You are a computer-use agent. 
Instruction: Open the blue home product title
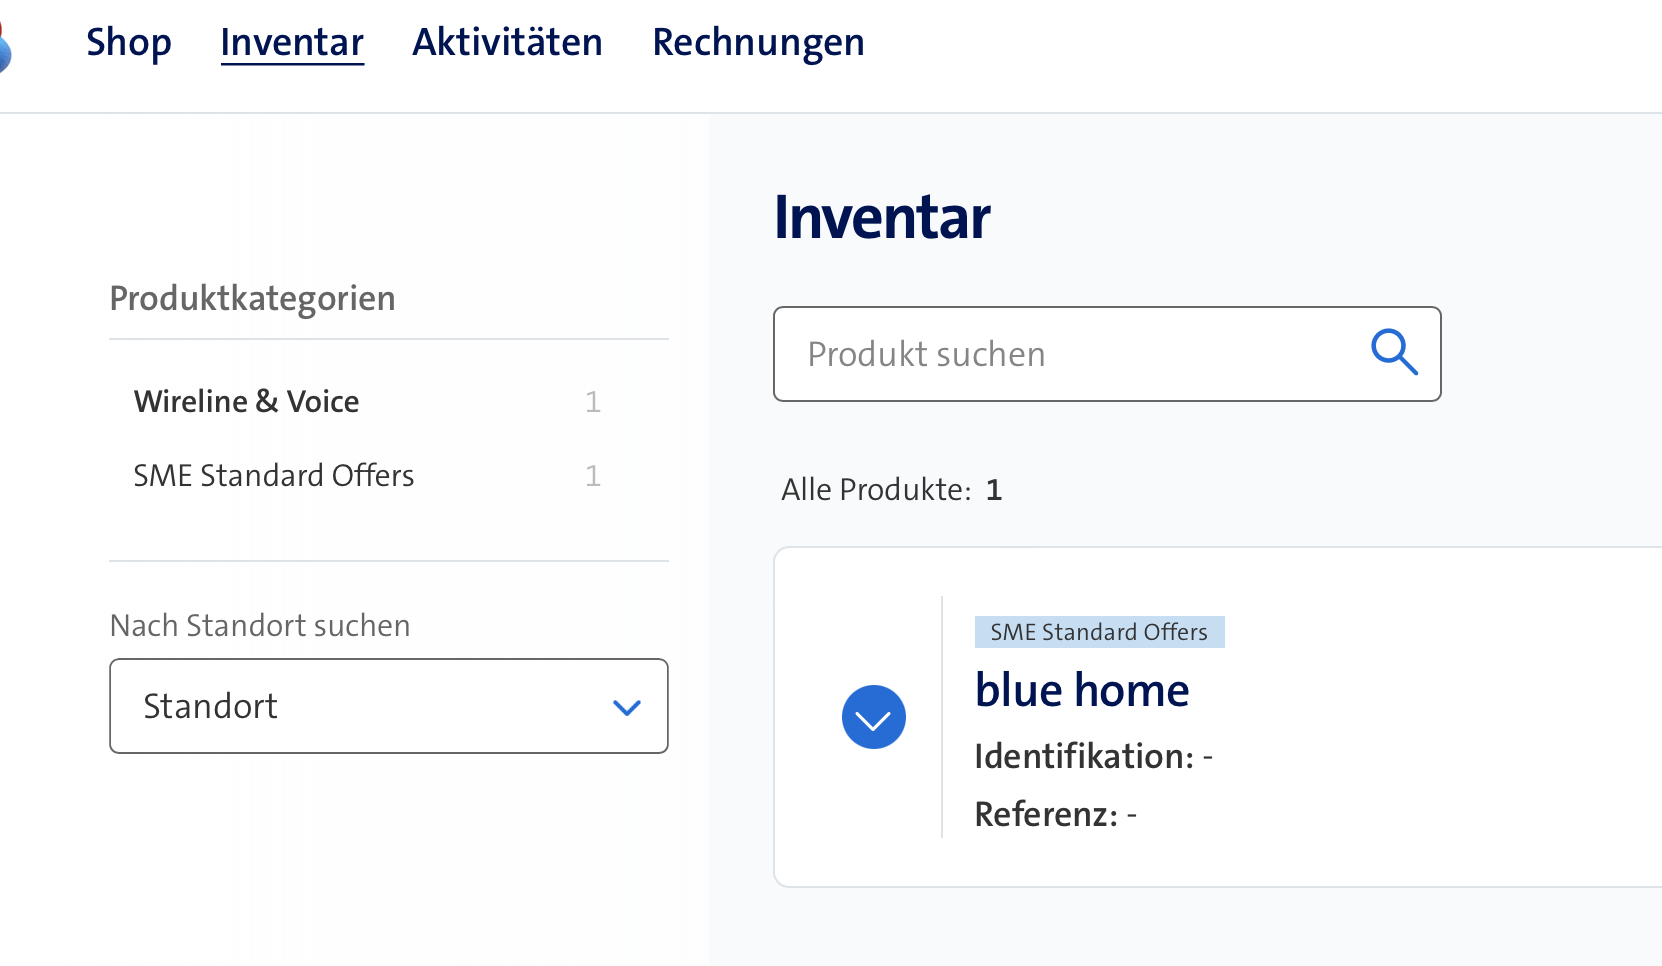point(1082,690)
